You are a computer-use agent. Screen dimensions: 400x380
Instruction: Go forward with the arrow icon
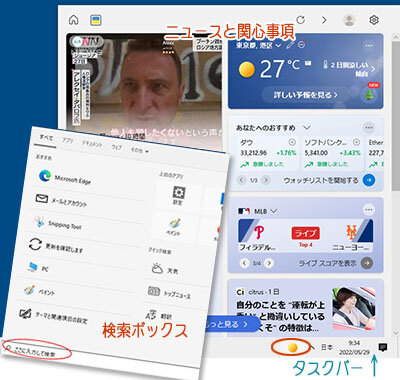[324, 20]
